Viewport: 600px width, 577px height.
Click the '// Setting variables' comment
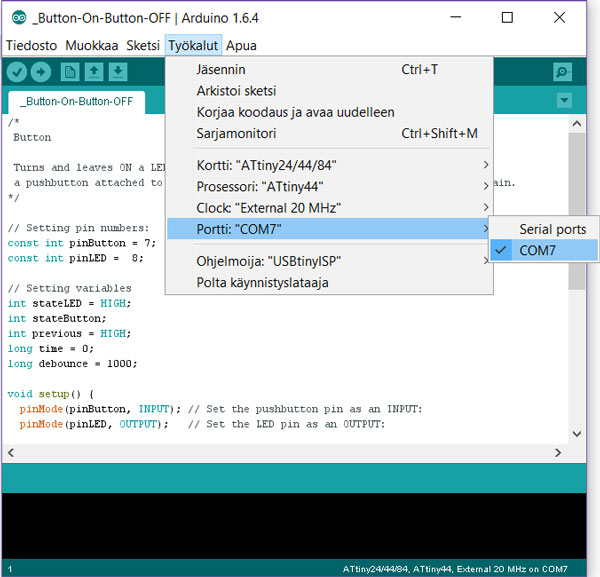[69, 288]
